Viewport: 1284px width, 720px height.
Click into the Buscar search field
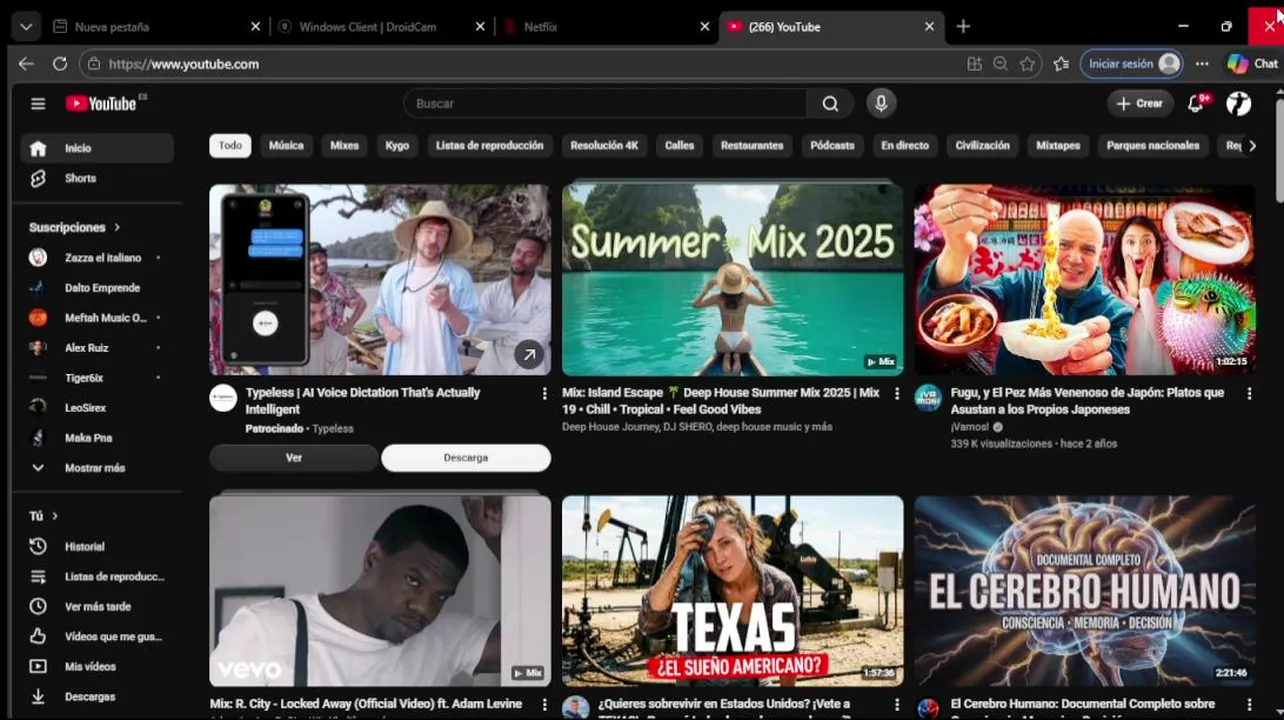pyautogui.click(x=605, y=103)
